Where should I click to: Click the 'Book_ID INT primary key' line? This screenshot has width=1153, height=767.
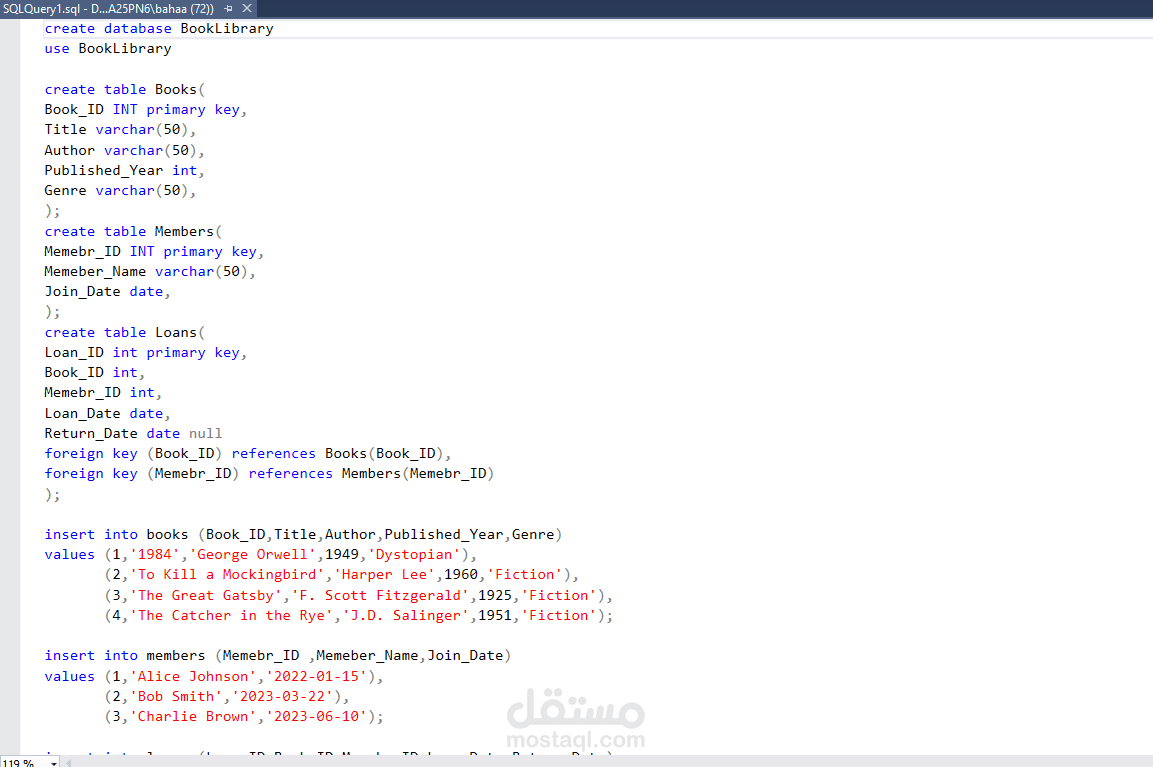146,110
